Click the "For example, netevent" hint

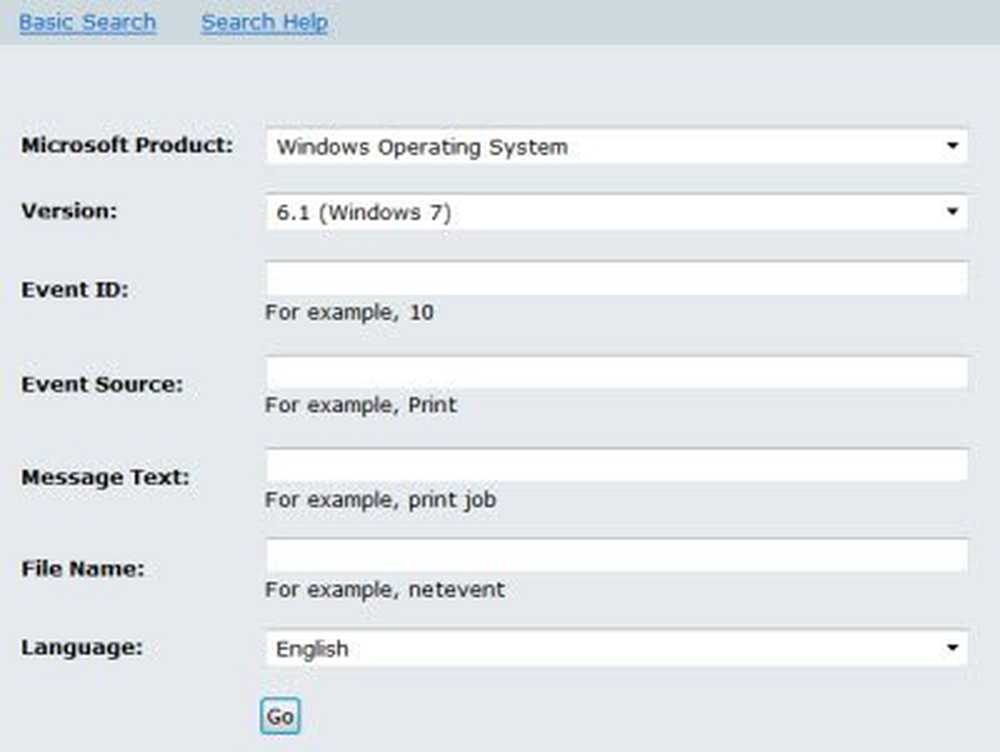(x=384, y=590)
